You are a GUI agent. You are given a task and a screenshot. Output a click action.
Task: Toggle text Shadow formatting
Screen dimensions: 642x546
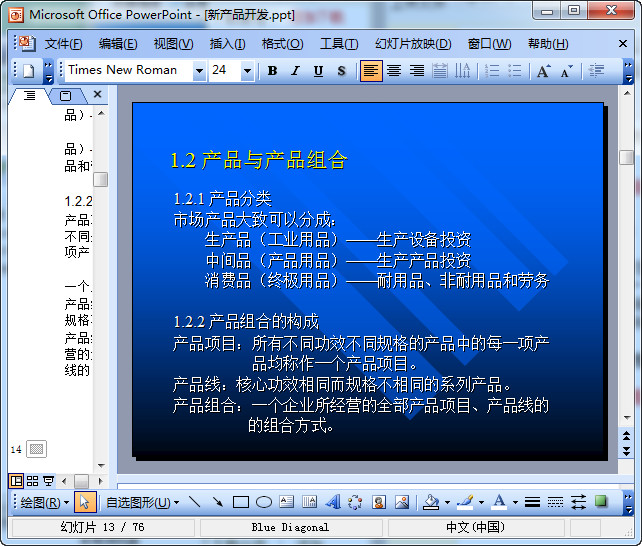341,71
